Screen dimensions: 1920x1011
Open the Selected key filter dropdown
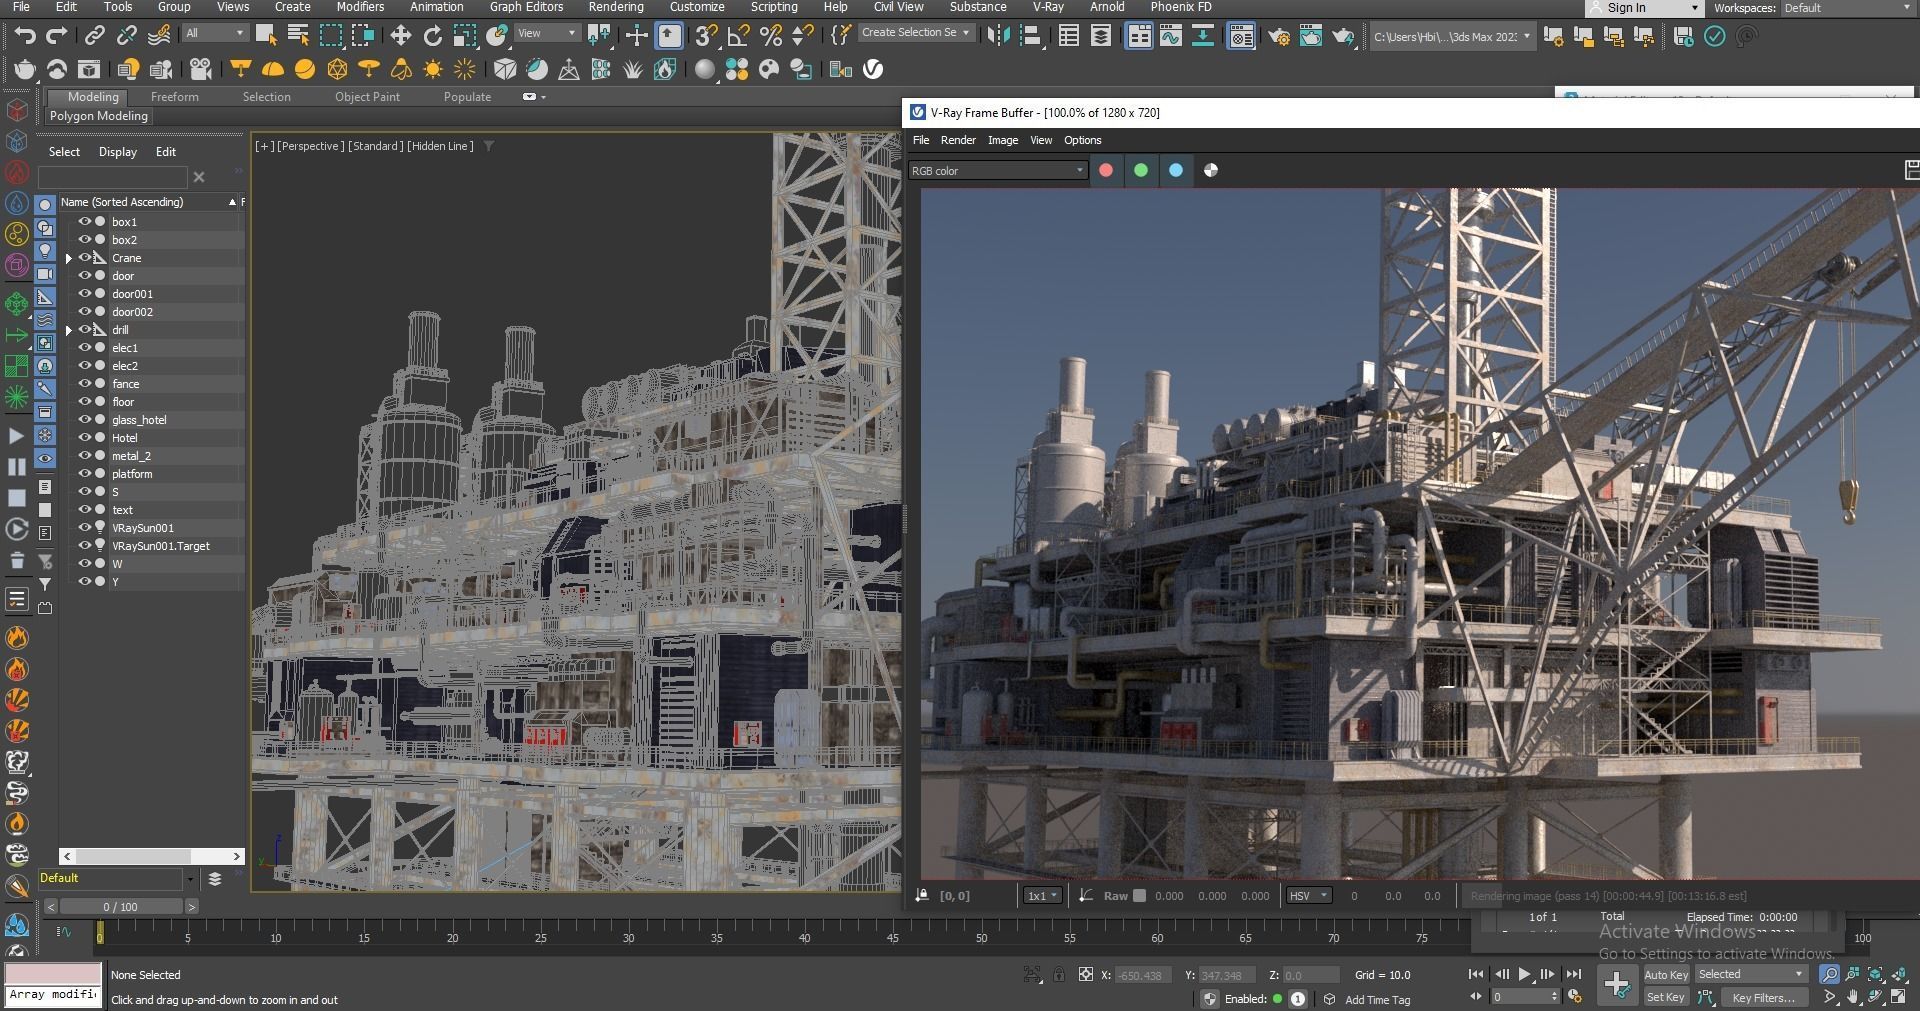(x=1751, y=975)
